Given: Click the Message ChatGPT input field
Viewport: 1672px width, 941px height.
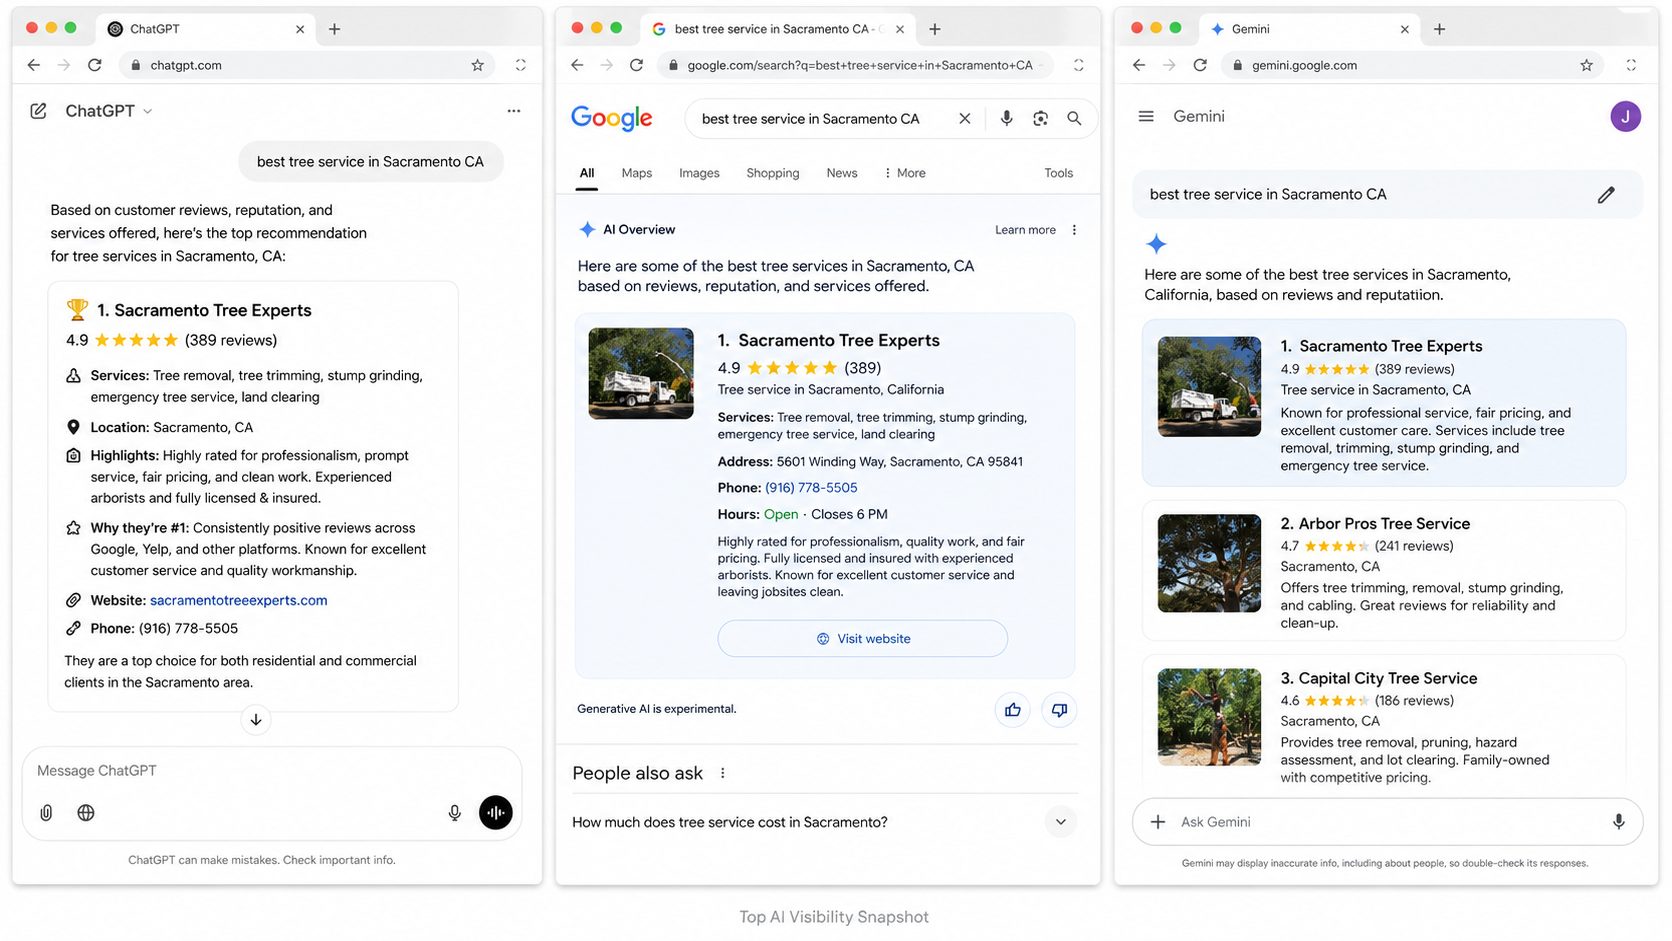Looking at the screenshot, I should [272, 771].
